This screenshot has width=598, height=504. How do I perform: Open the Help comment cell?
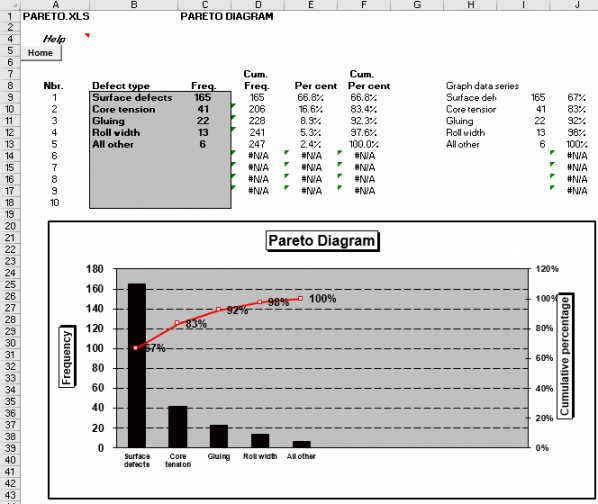point(54,39)
